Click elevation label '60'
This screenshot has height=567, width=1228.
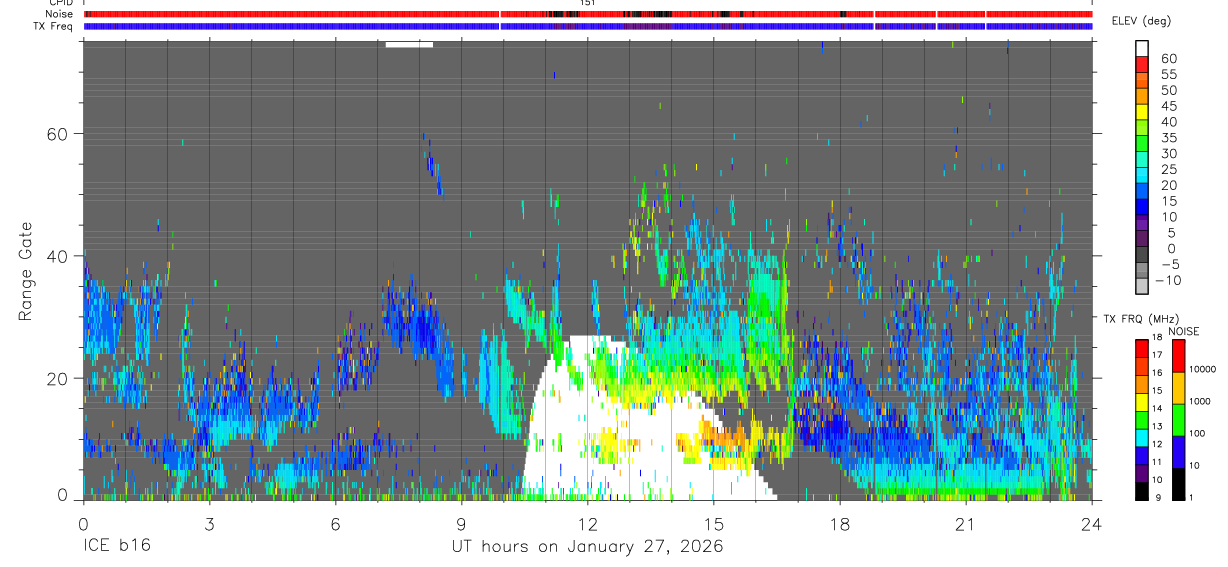pos(1167,58)
